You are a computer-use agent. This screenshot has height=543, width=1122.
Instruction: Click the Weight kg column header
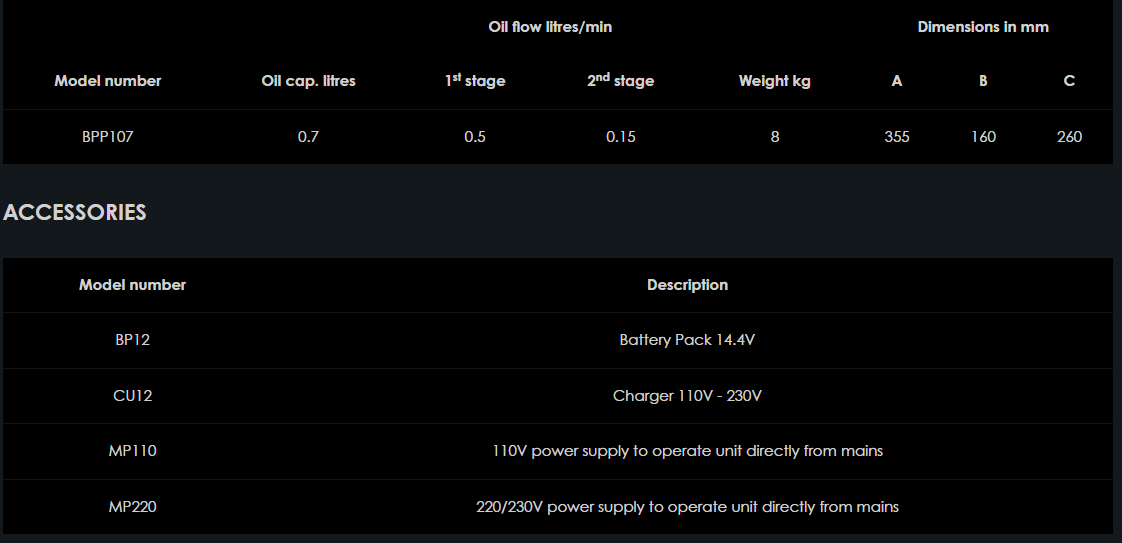pos(774,81)
